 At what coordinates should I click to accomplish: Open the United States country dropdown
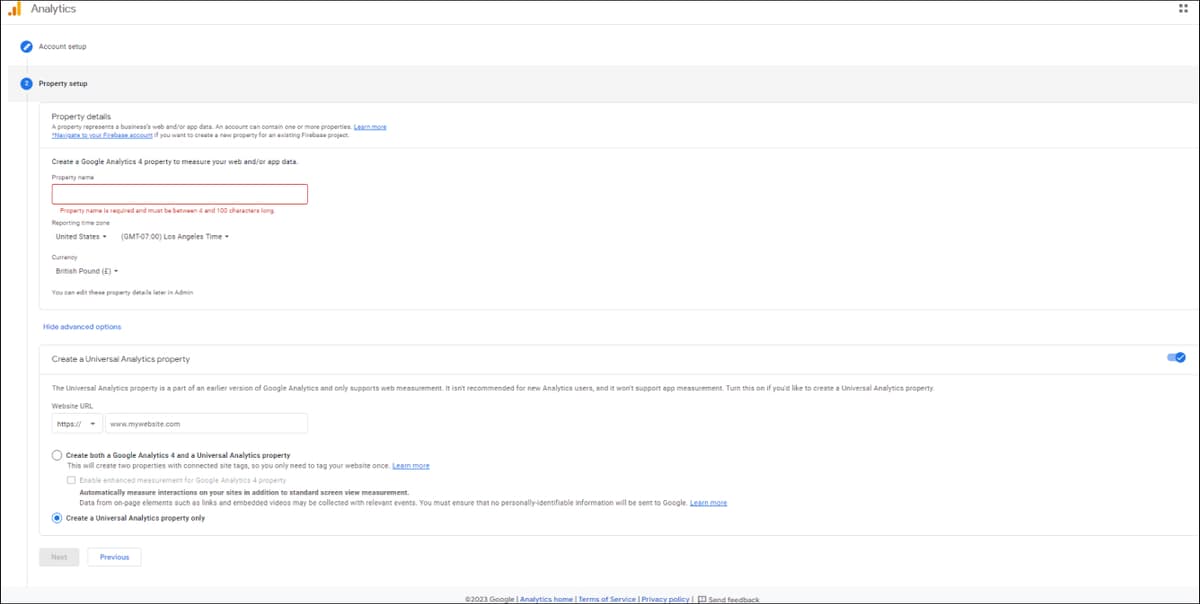pos(81,237)
